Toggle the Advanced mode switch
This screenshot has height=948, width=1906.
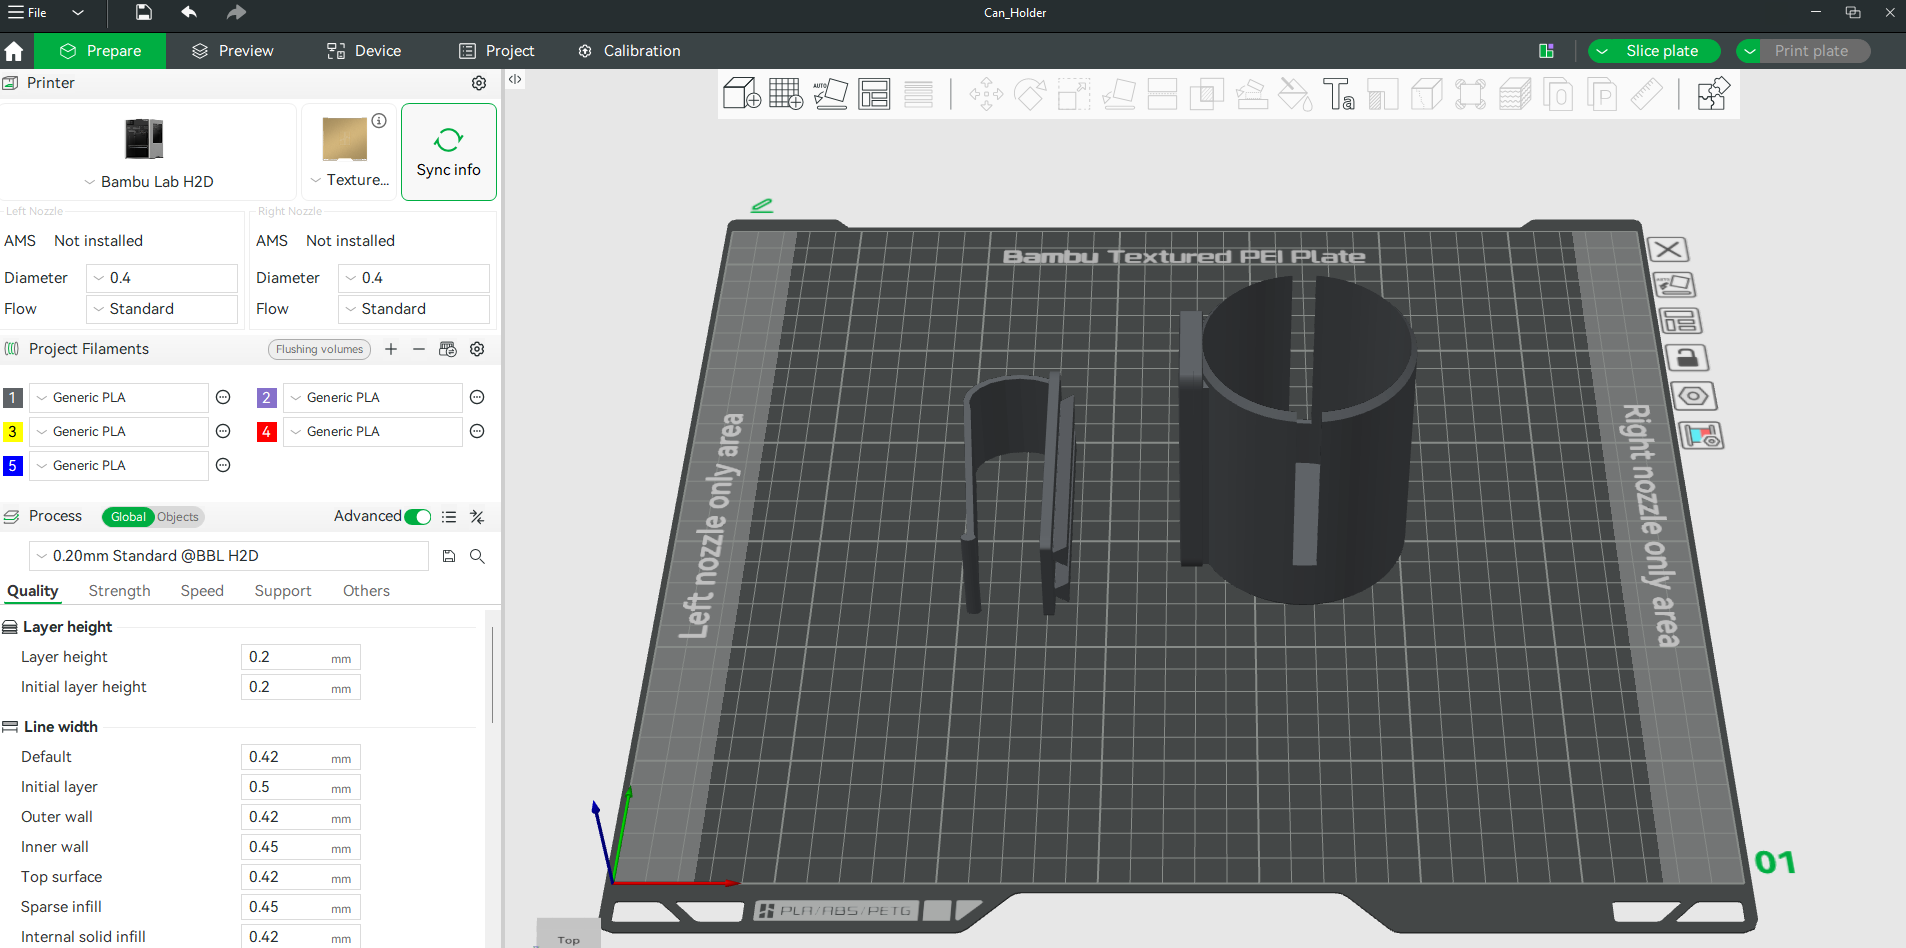coord(417,517)
